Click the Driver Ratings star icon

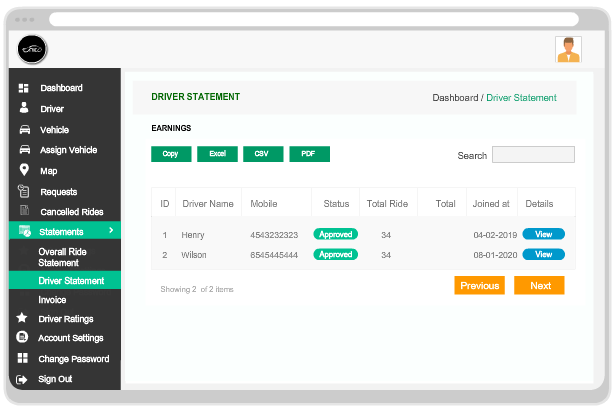tap(22, 317)
